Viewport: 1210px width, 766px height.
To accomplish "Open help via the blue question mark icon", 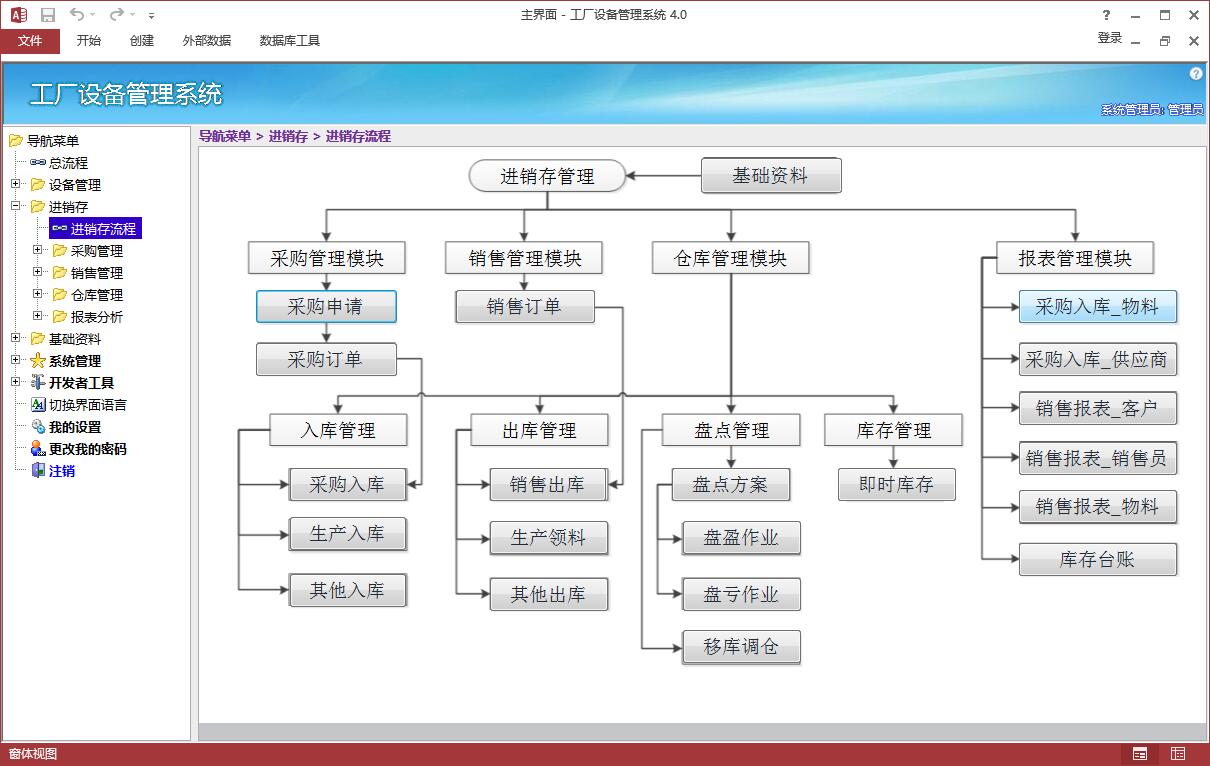I will tap(1195, 73).
